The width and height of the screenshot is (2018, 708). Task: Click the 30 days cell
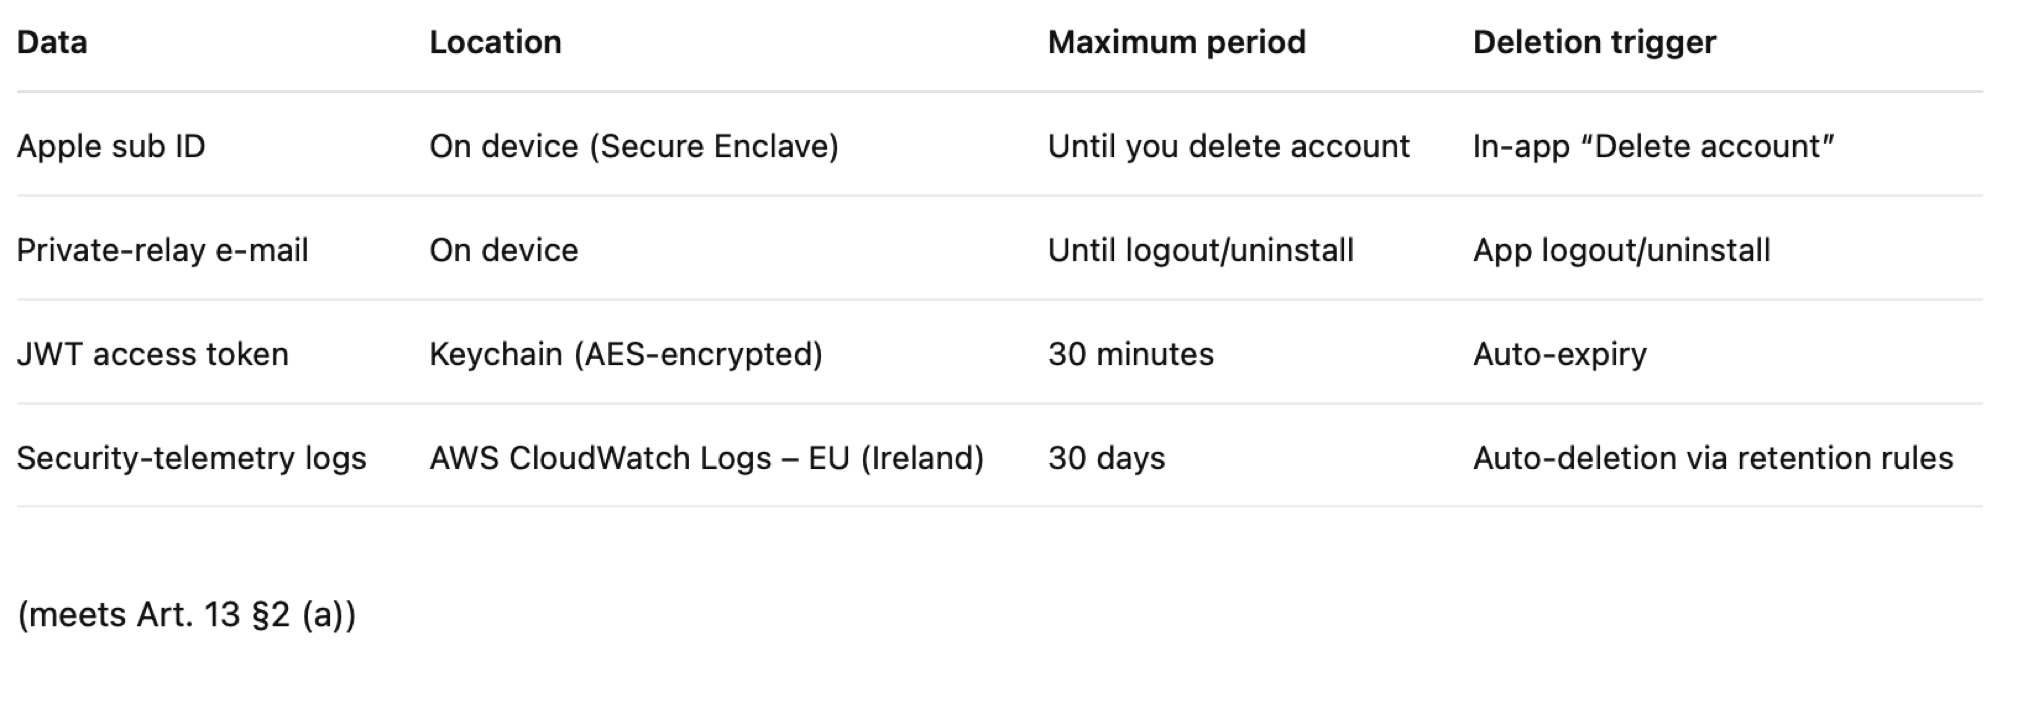tap(1106, 458)
